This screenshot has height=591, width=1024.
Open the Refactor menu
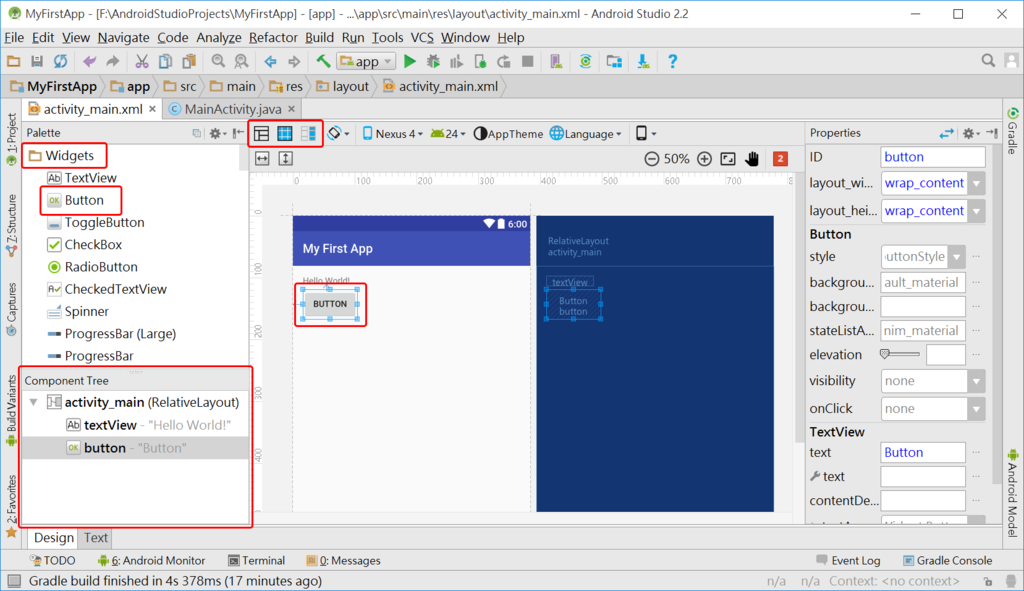[x=273, y=38]
